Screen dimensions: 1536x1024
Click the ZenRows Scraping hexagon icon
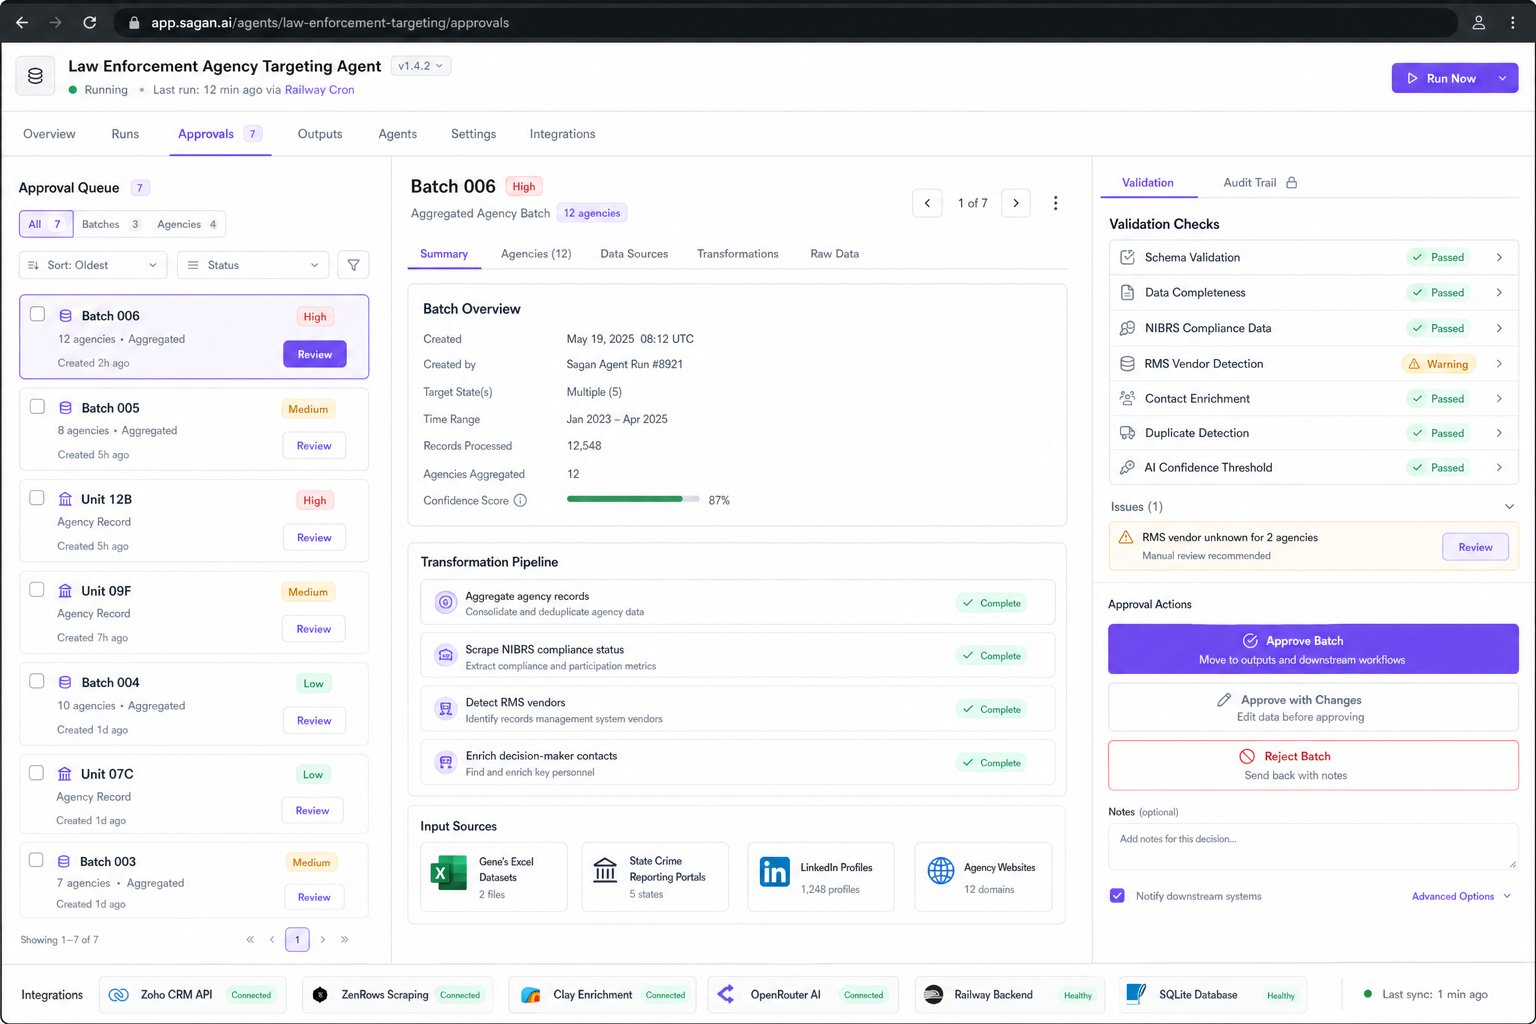coord(320,995)
